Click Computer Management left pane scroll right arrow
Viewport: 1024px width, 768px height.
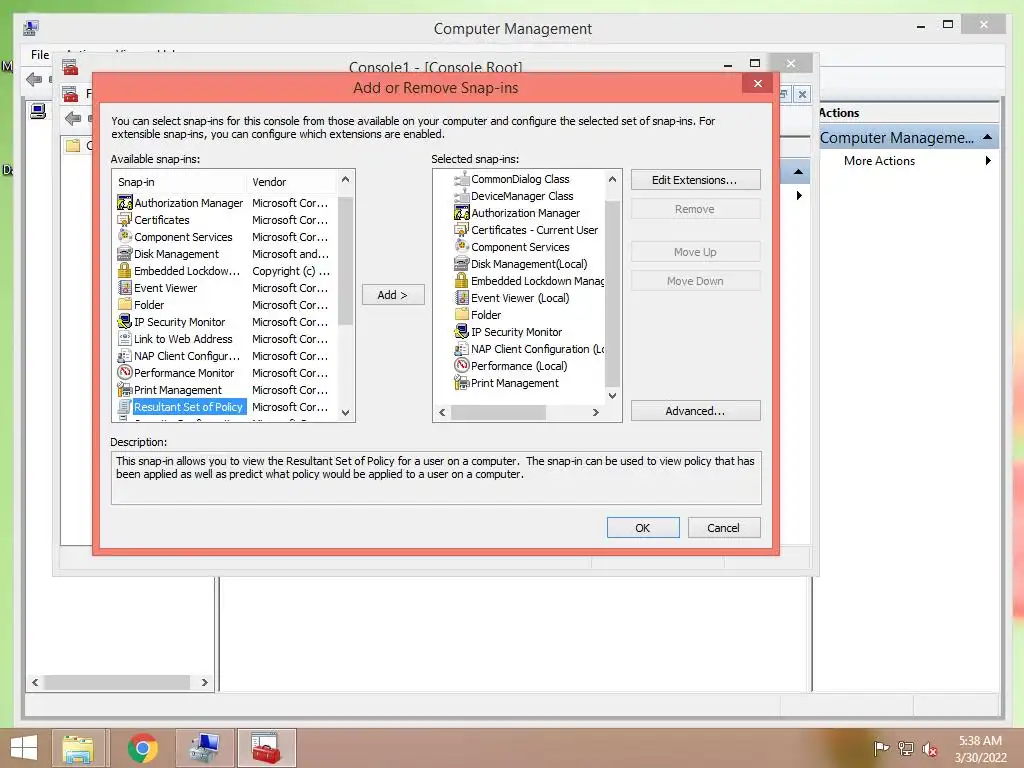tap(204, 682)
